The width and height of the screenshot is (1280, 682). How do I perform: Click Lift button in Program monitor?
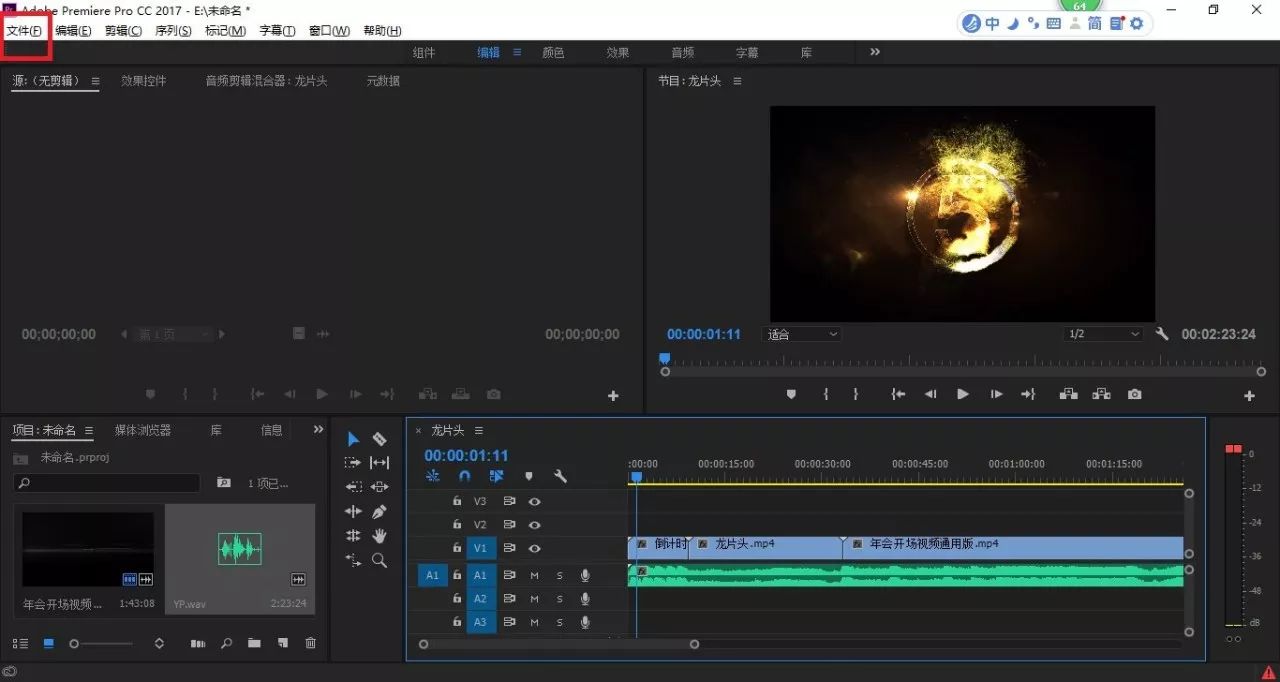[x=1068, y=395]
